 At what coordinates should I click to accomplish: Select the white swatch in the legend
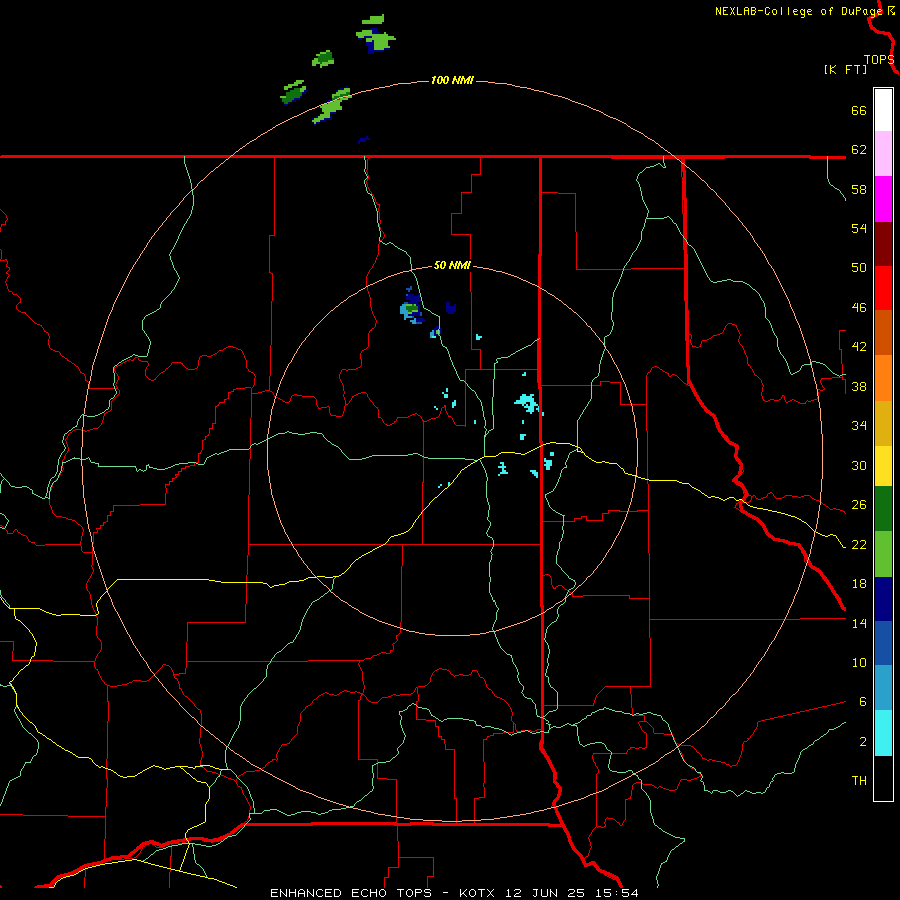(x=883, y=110)
